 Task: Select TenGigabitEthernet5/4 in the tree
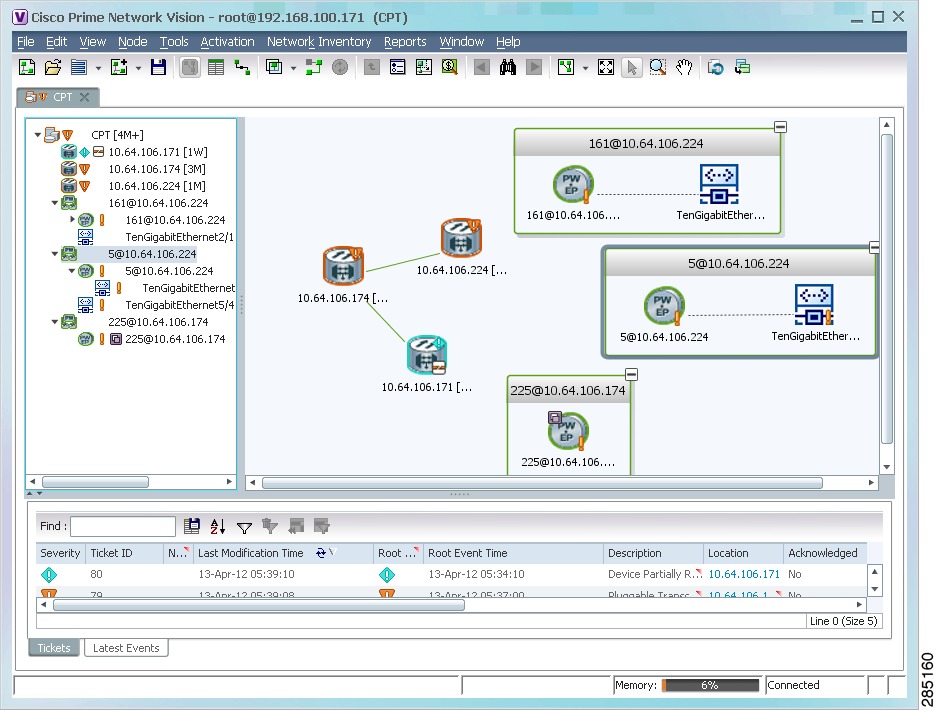click(180, 305)
